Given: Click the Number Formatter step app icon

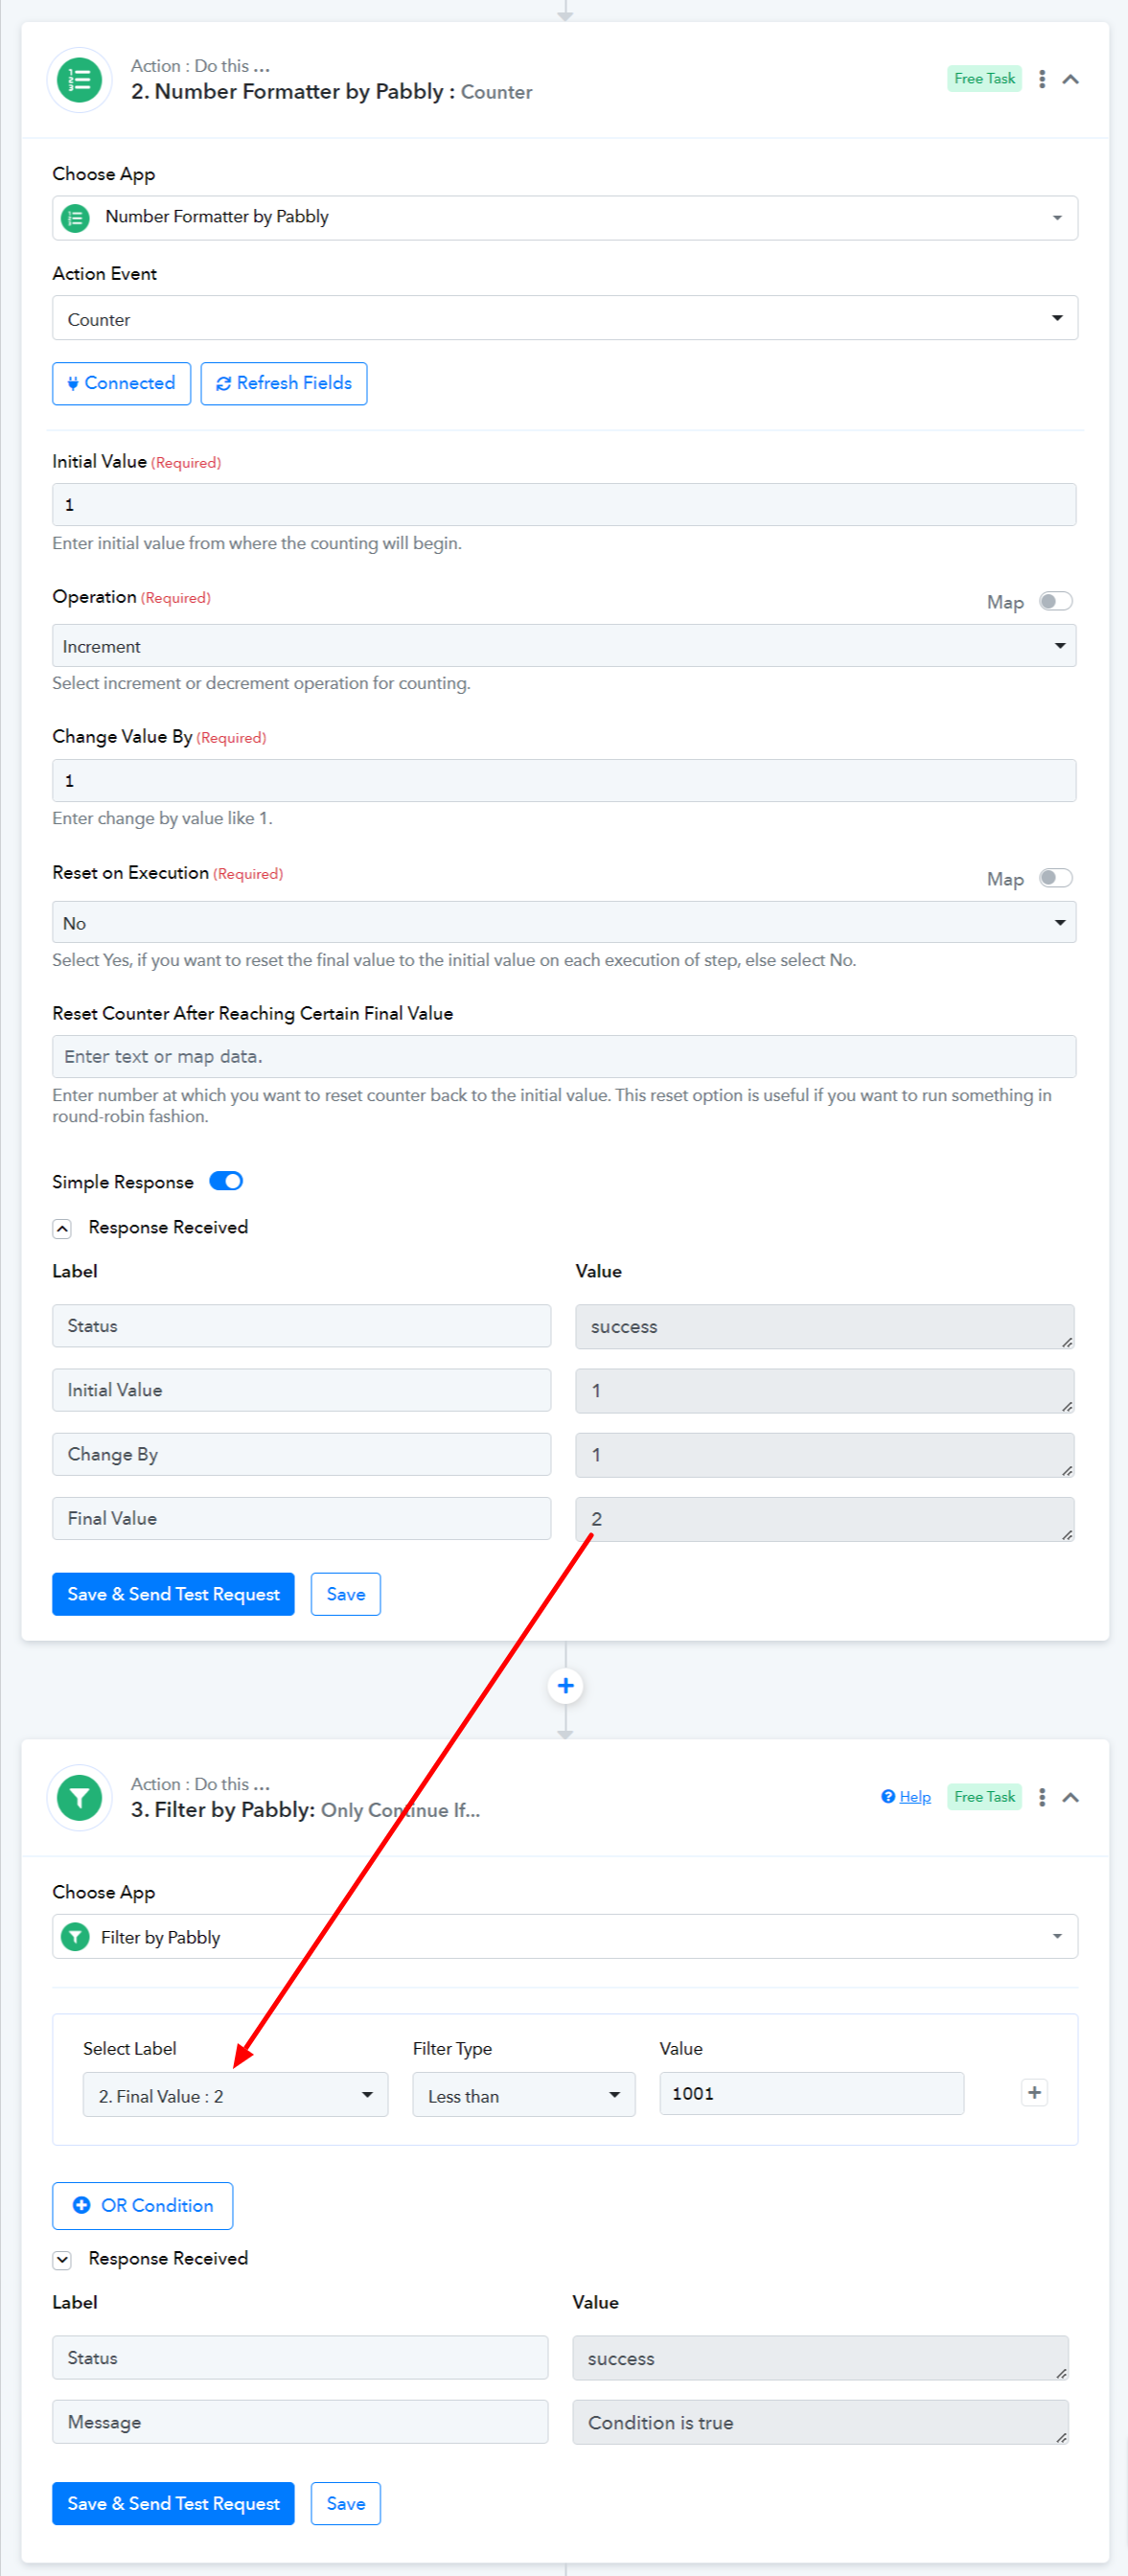Looking at the screenshot, I should [79, 80].
